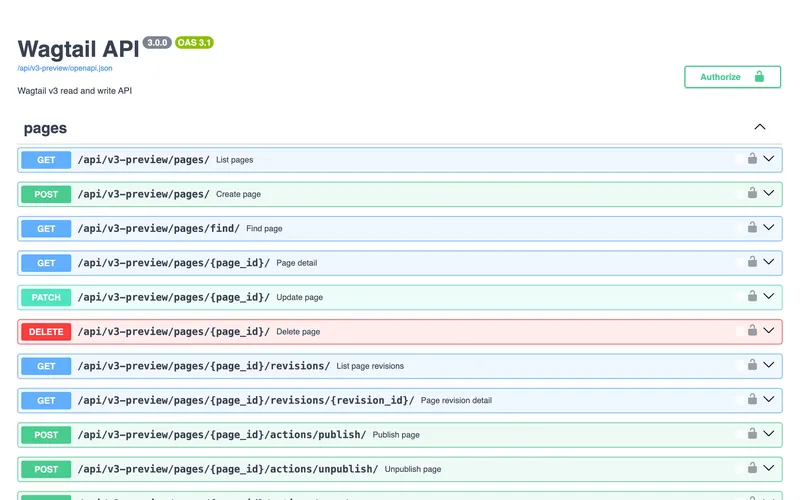Image resolution: width=800 pixels, height=500 pixels.
Task: Click the GET badge for Page revision detail
Action: [46, 401]
